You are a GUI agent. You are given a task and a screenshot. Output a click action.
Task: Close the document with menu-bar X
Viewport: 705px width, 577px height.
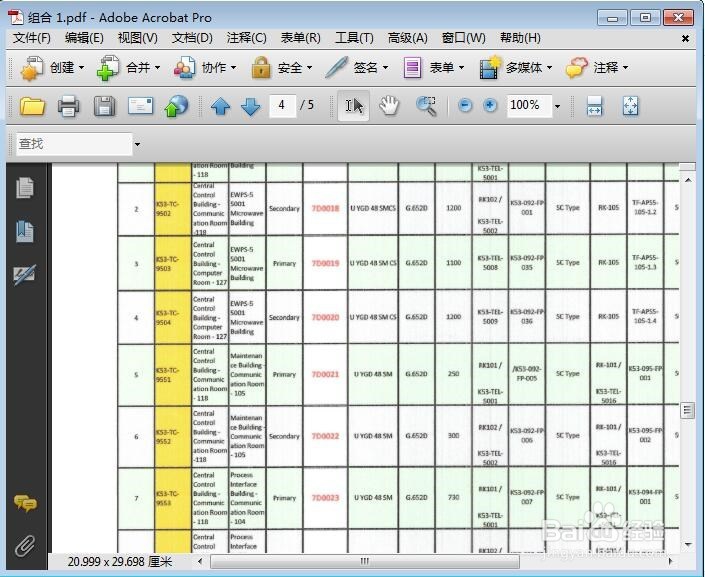685,39
